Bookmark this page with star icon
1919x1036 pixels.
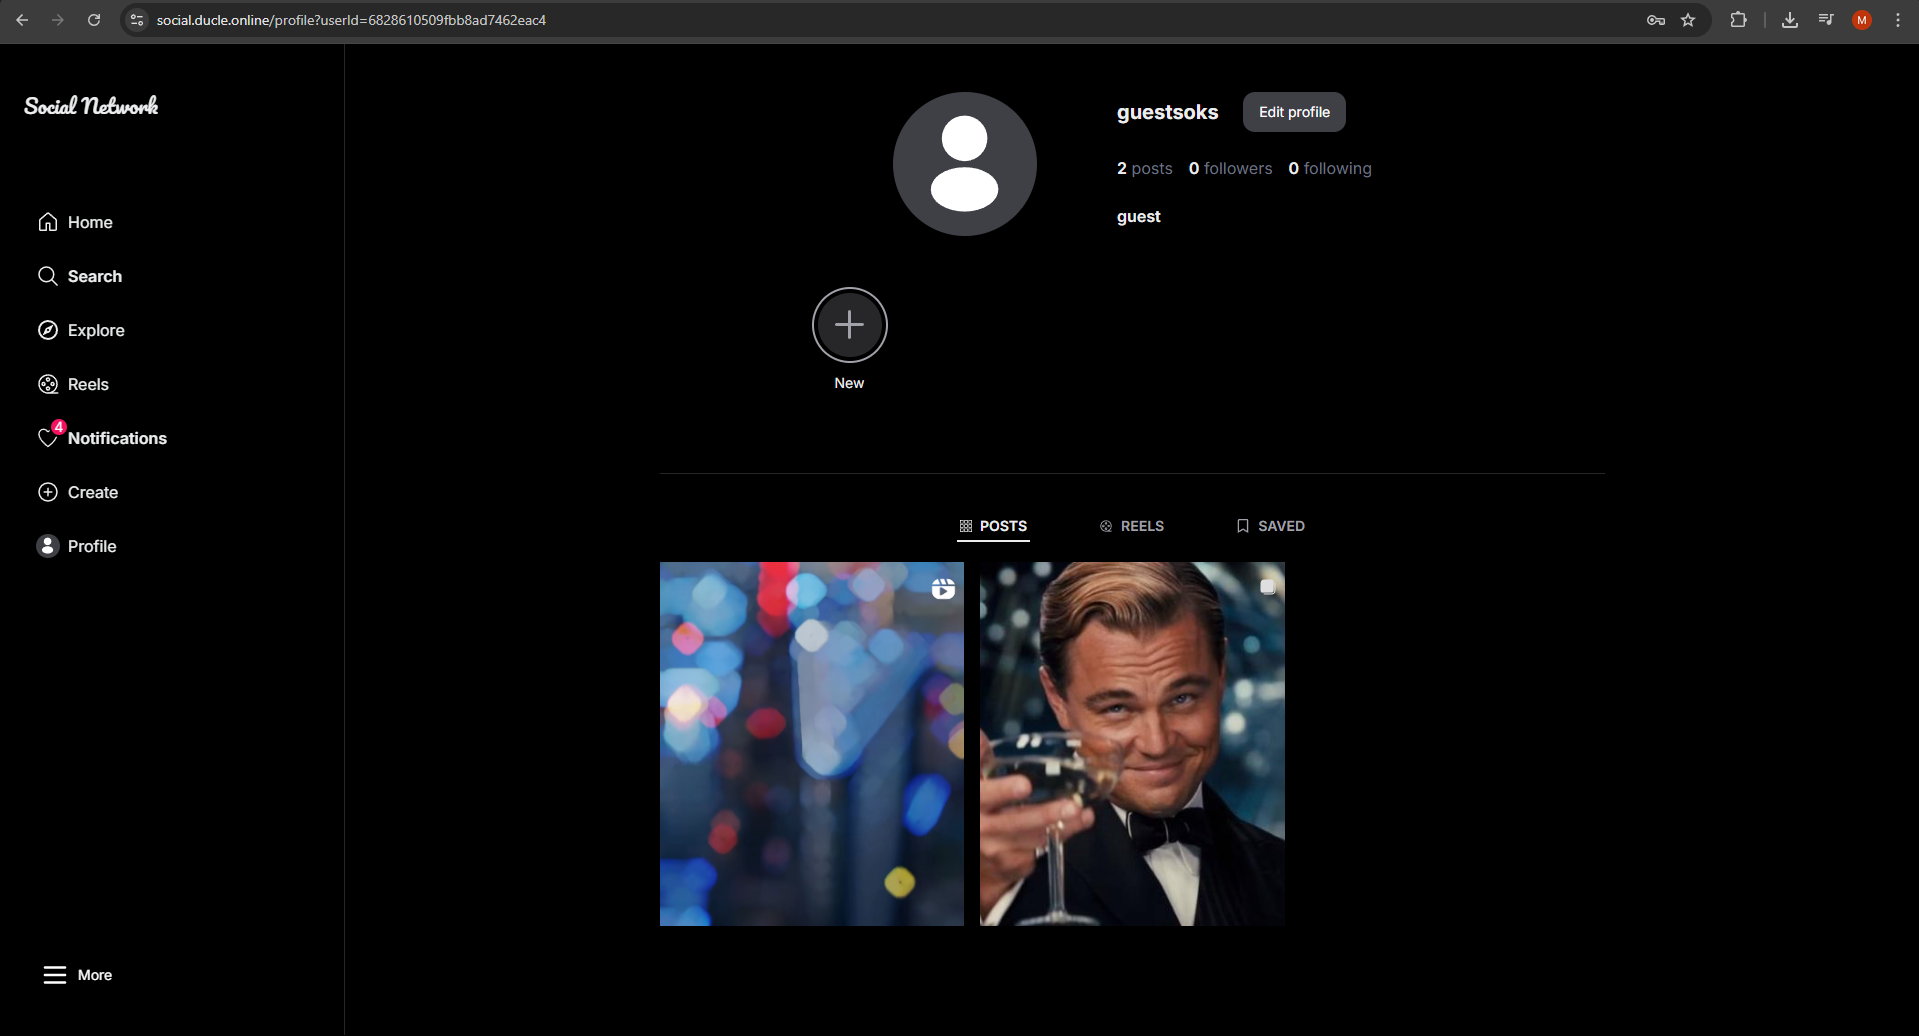coord(1688,20)
